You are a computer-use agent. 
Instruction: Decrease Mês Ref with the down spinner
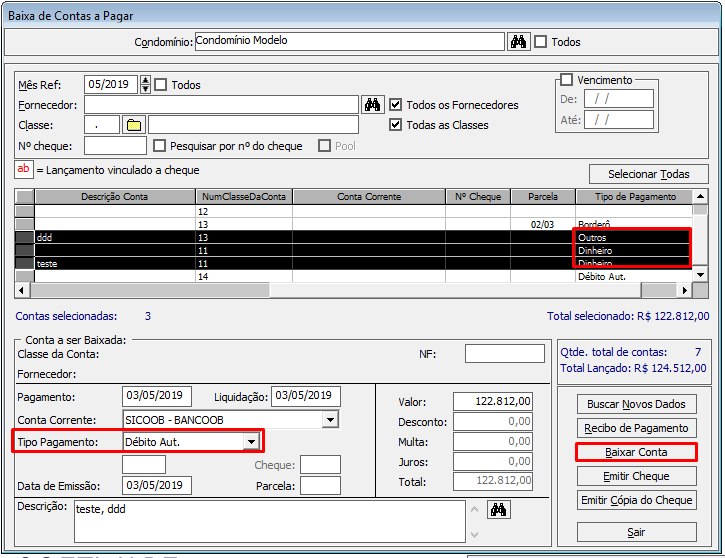point(146,89)
